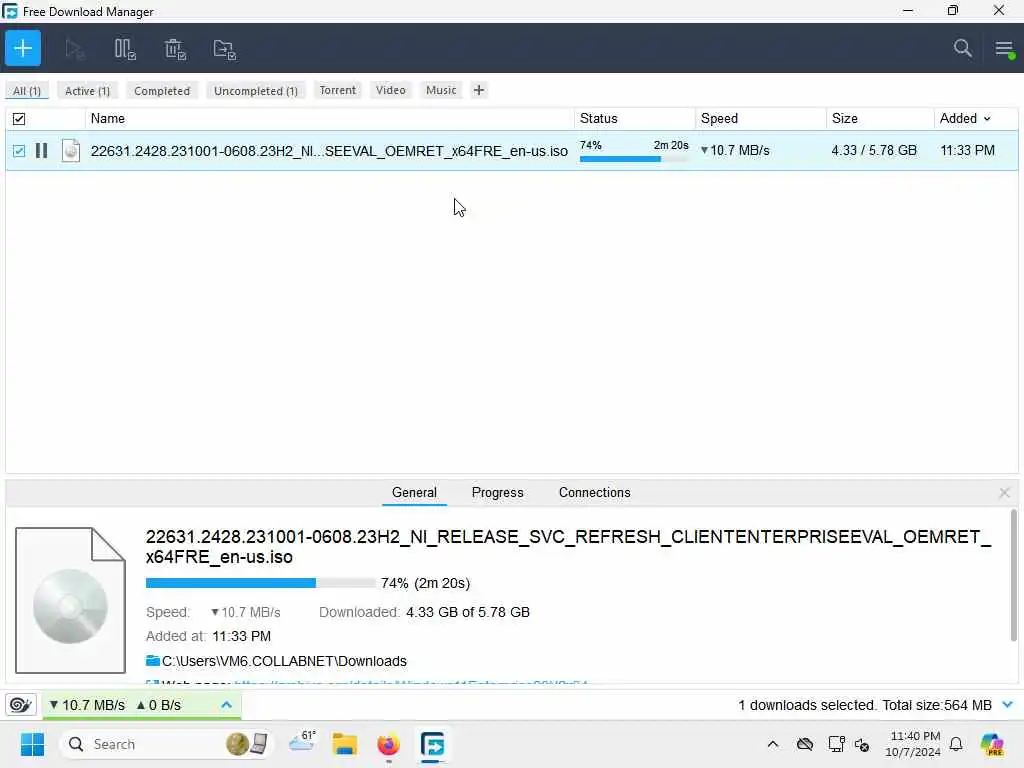The height and width of the screenshot is (768, 1024).
Task: Open C:\Users\VM6.COLLABNET\Downloads path link
Action: click(284, 661)
